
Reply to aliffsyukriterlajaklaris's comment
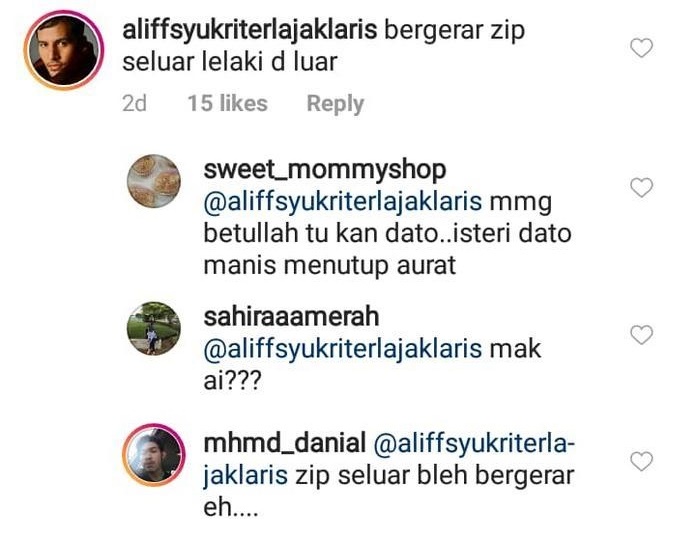335,104
